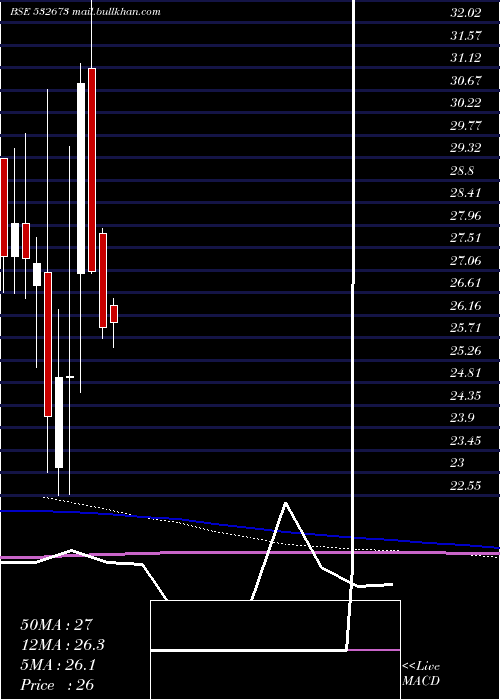Click the 30.67 price axis label

click(x=466, y=81)
